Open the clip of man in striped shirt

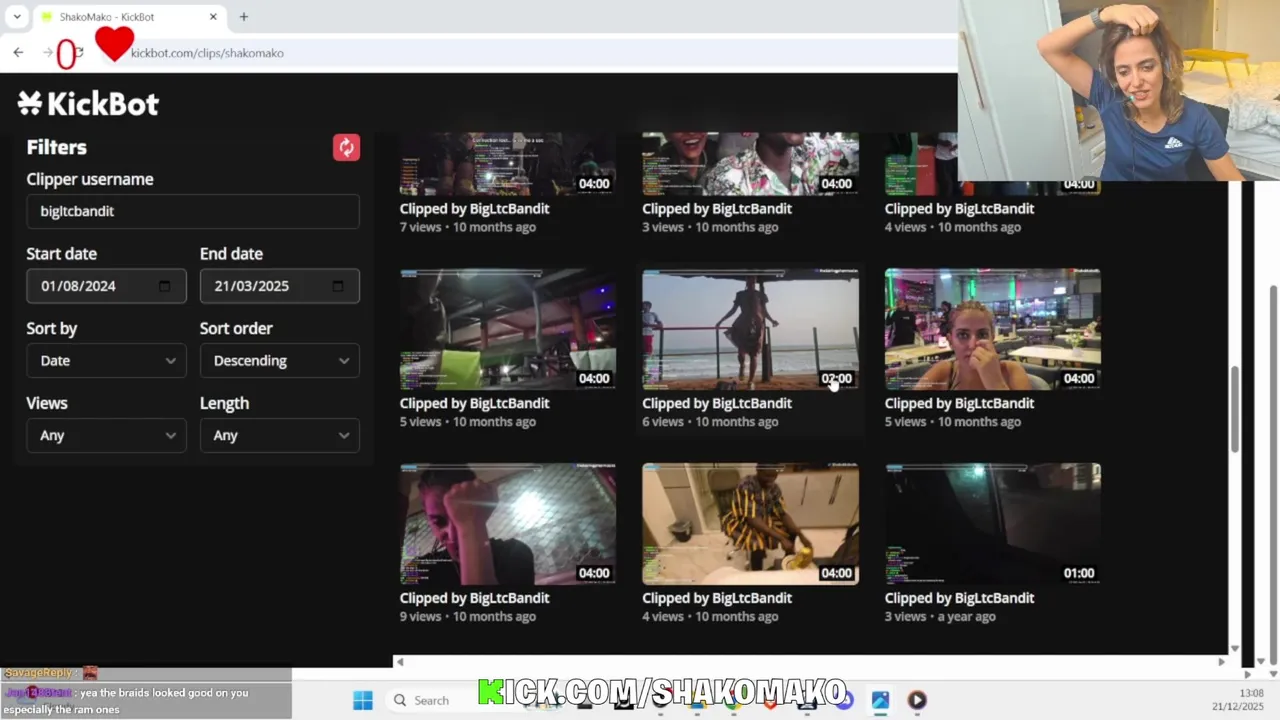pyautogui.click(x=750, y=524)
